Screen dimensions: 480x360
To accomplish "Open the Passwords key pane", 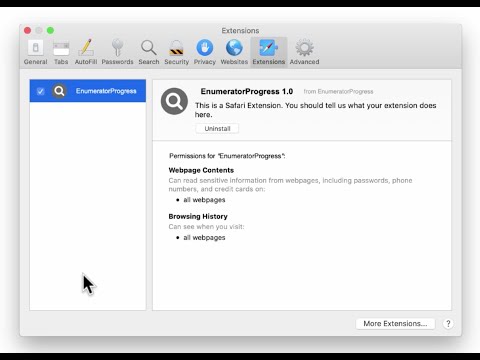I will coord(117,53).
